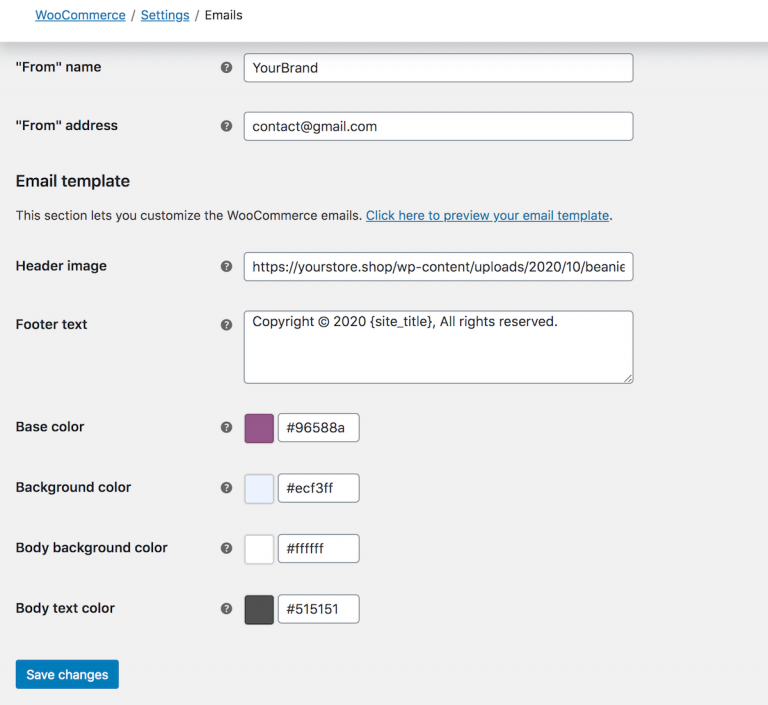The width and height of the screenshot is (768, 705).
Task: Click help icon beside "From" address
Action: coord(226,126)
